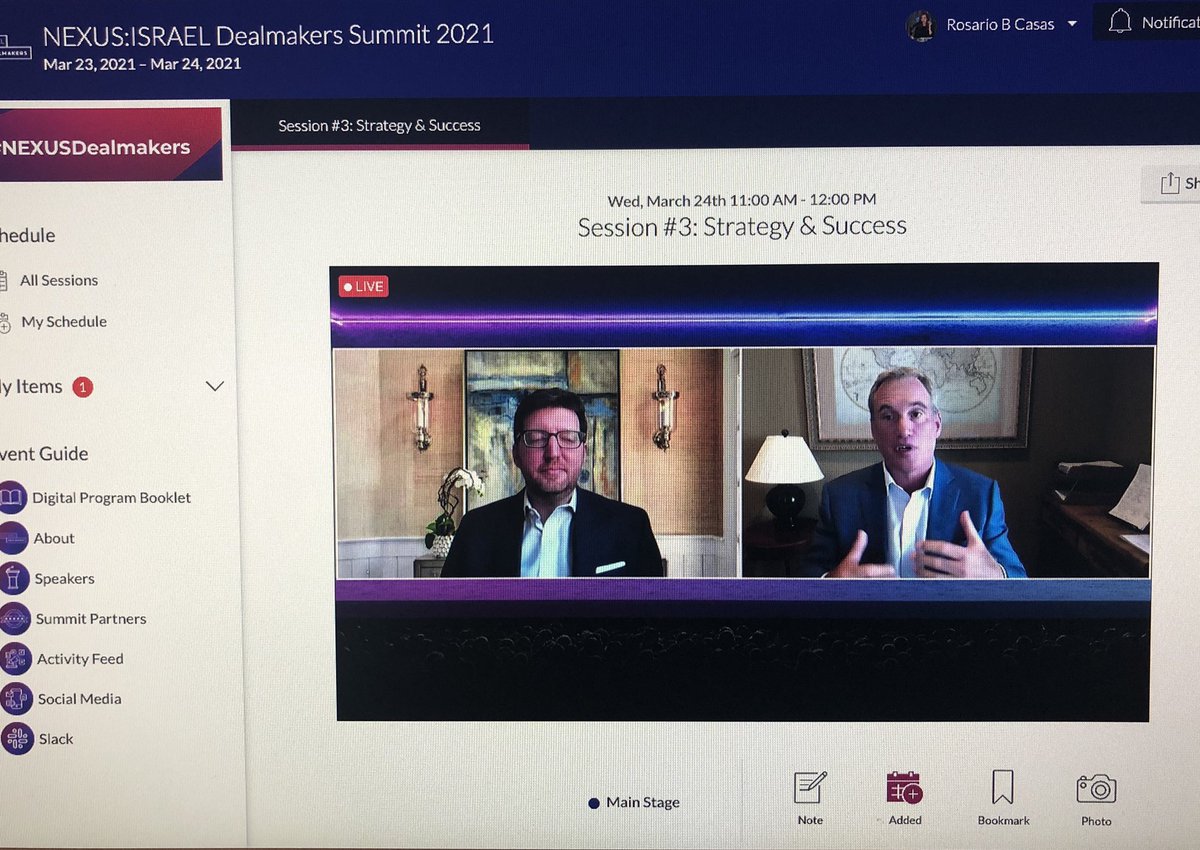Open the Rosario B Casas dropdown arrow
Image resolution: width=1200 pixels, height=850 pixels.
pyautogui.click(x=1072, y=24)
